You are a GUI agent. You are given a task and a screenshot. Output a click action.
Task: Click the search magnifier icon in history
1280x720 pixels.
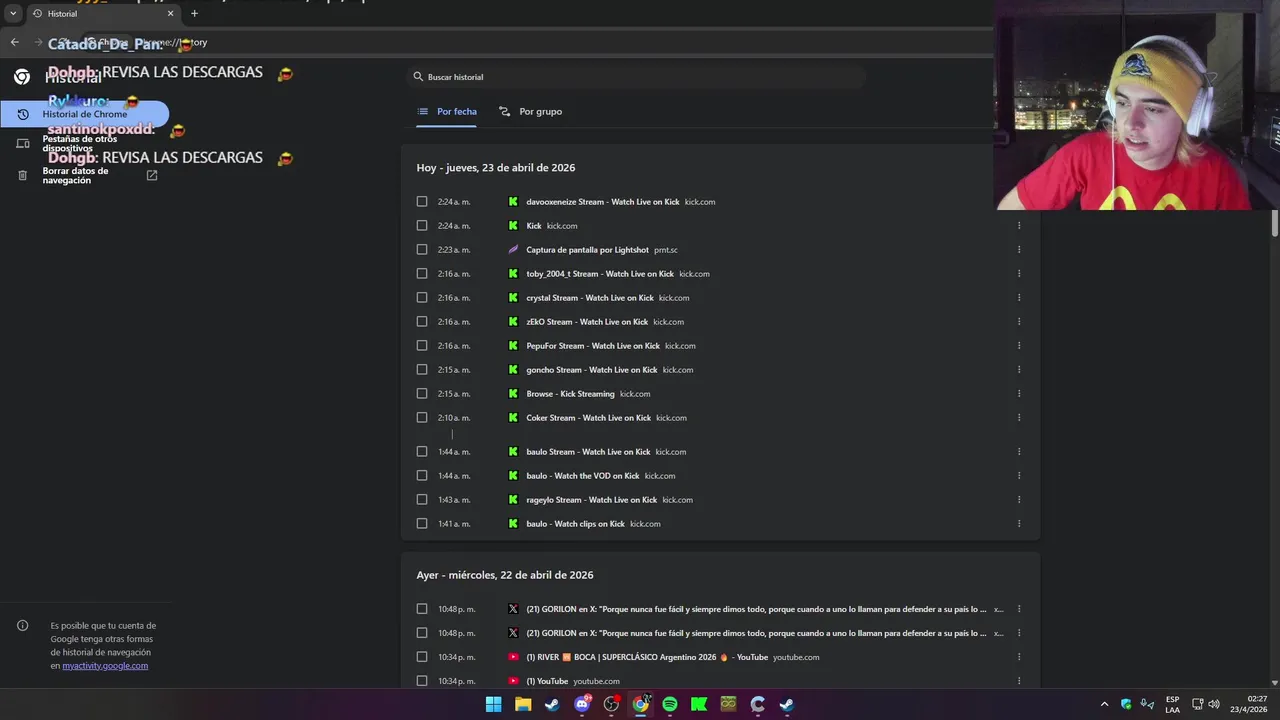coord(418,77)
